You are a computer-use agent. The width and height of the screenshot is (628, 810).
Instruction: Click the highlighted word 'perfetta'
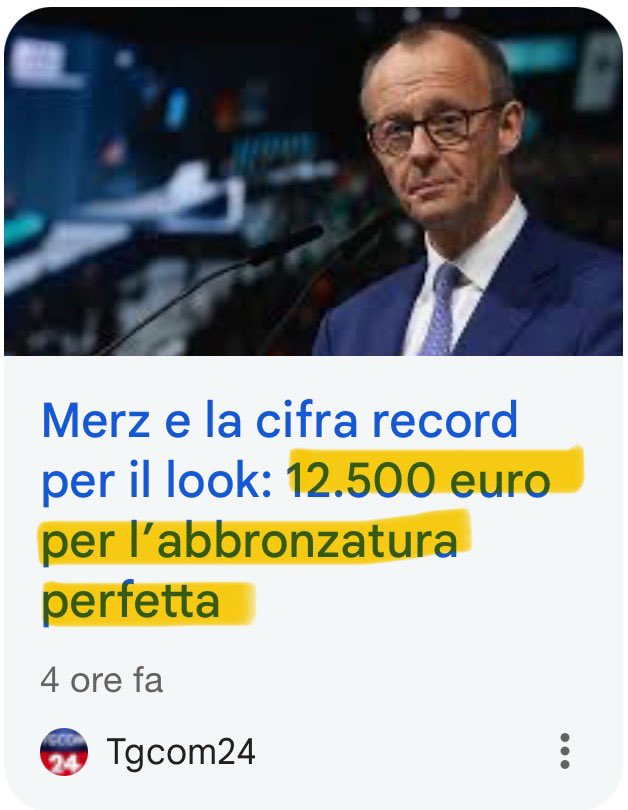130,601
